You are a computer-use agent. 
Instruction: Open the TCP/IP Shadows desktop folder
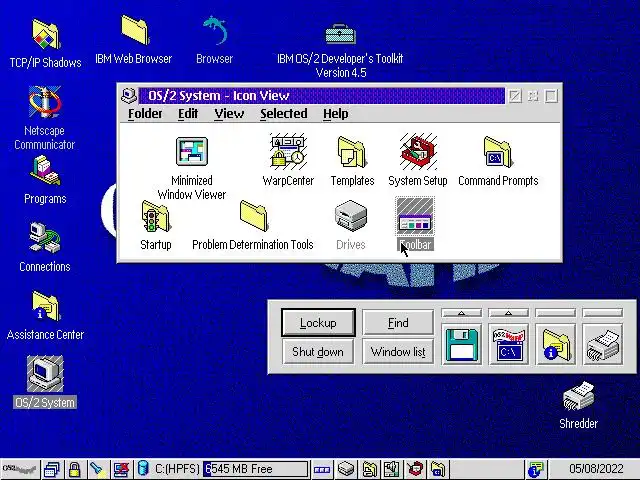(45, 36)
